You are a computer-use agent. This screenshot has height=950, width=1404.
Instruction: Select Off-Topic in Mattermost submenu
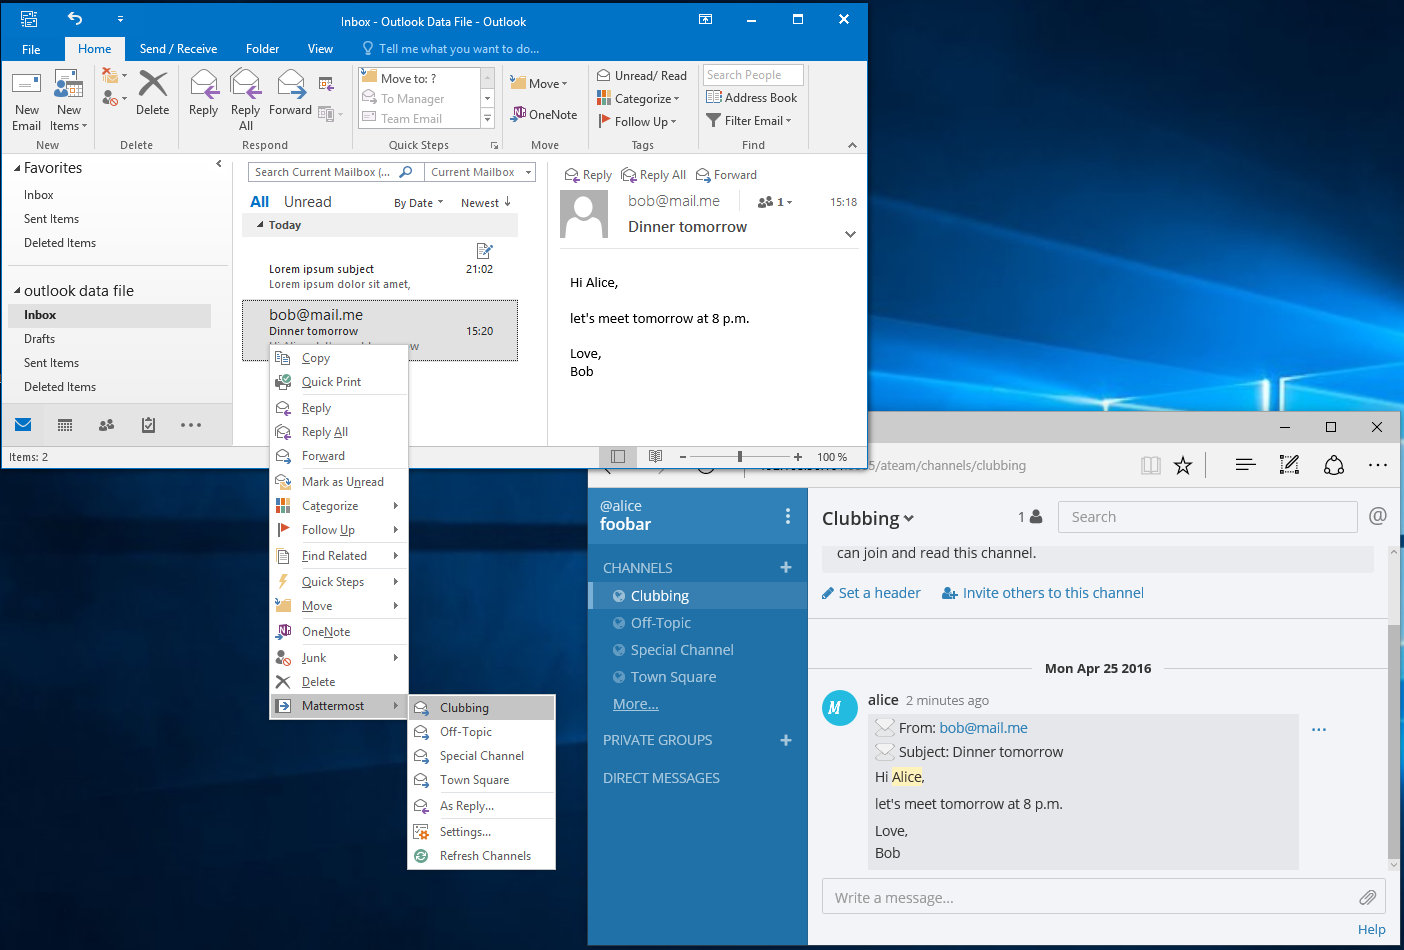(481, 732)
